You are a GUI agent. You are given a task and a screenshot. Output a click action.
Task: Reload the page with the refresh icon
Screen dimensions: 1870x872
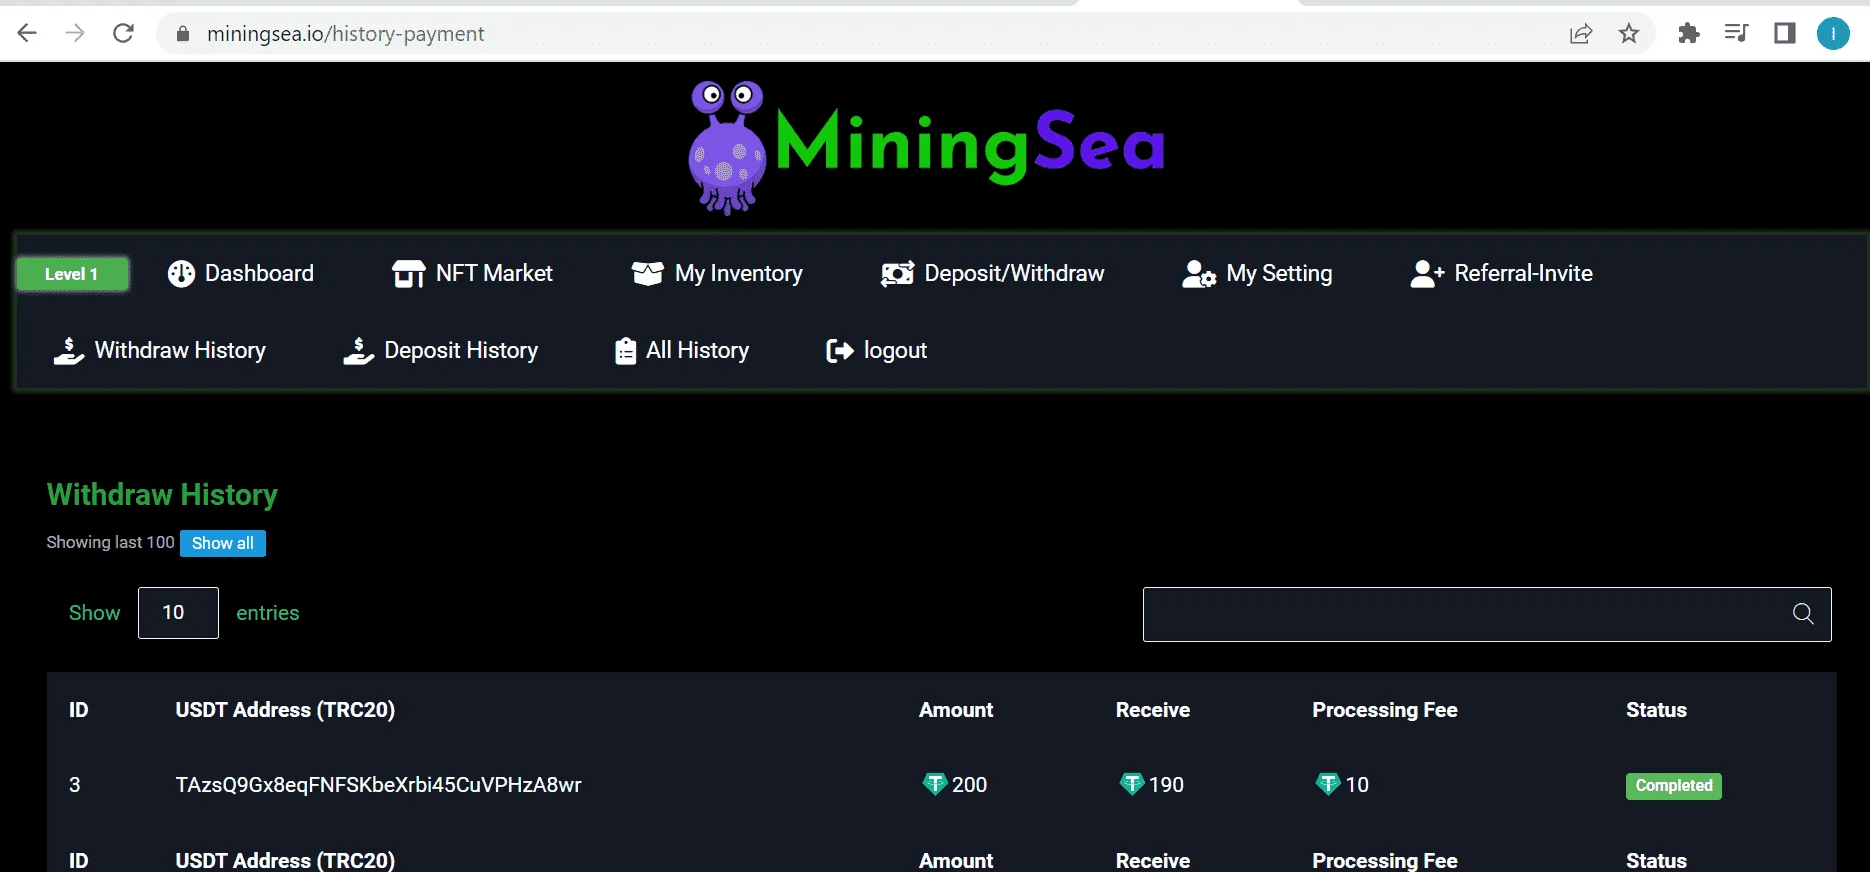[x=123, y=33]
